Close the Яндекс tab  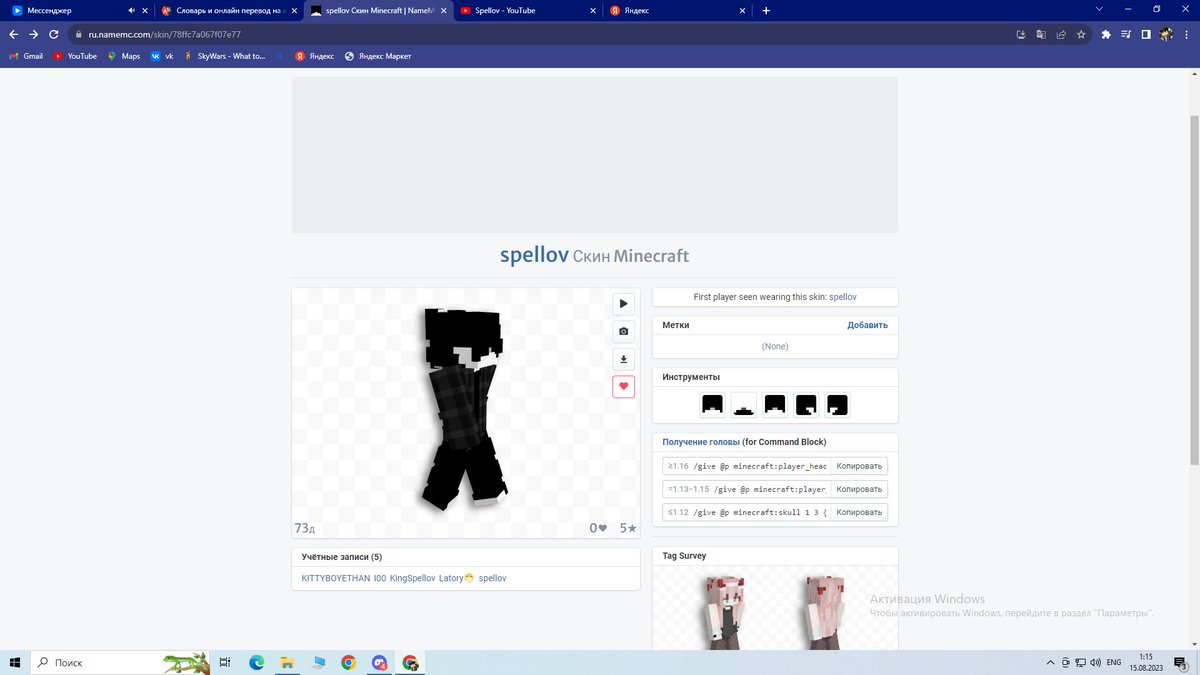coord(742,10)
